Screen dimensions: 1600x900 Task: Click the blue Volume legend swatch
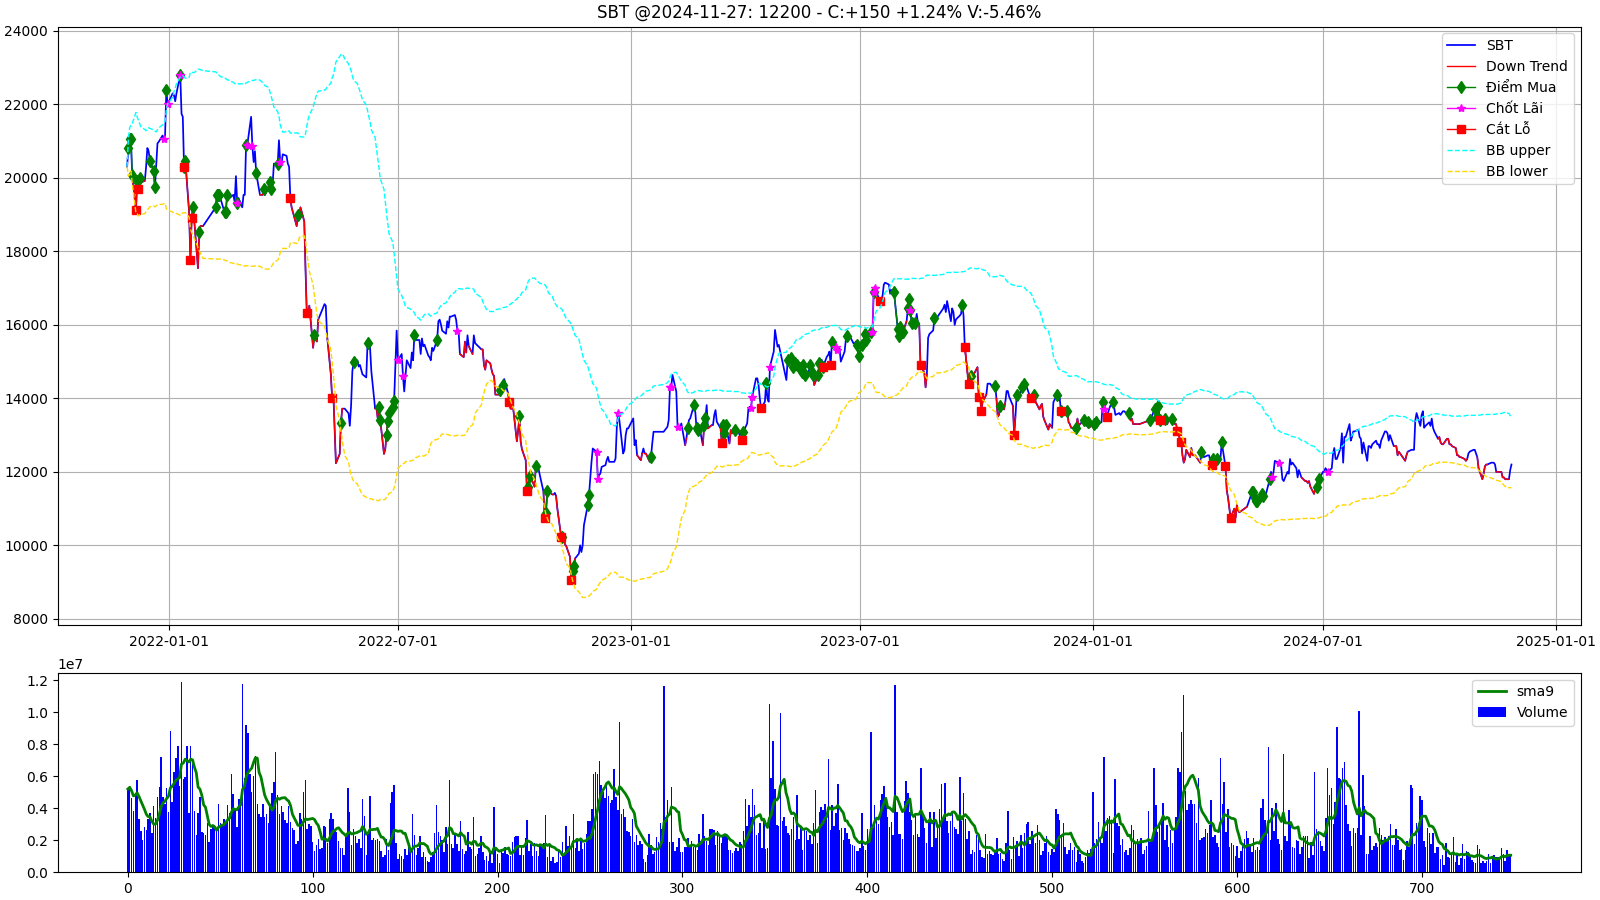click(x=1492, y=712)
